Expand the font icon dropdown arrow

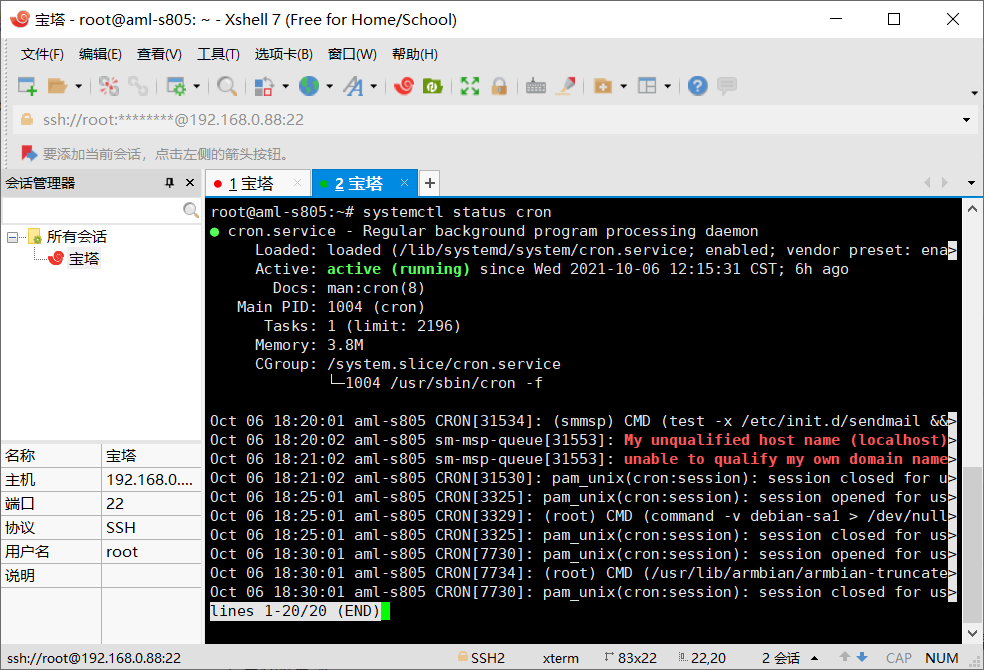click(x=373, y=86)
